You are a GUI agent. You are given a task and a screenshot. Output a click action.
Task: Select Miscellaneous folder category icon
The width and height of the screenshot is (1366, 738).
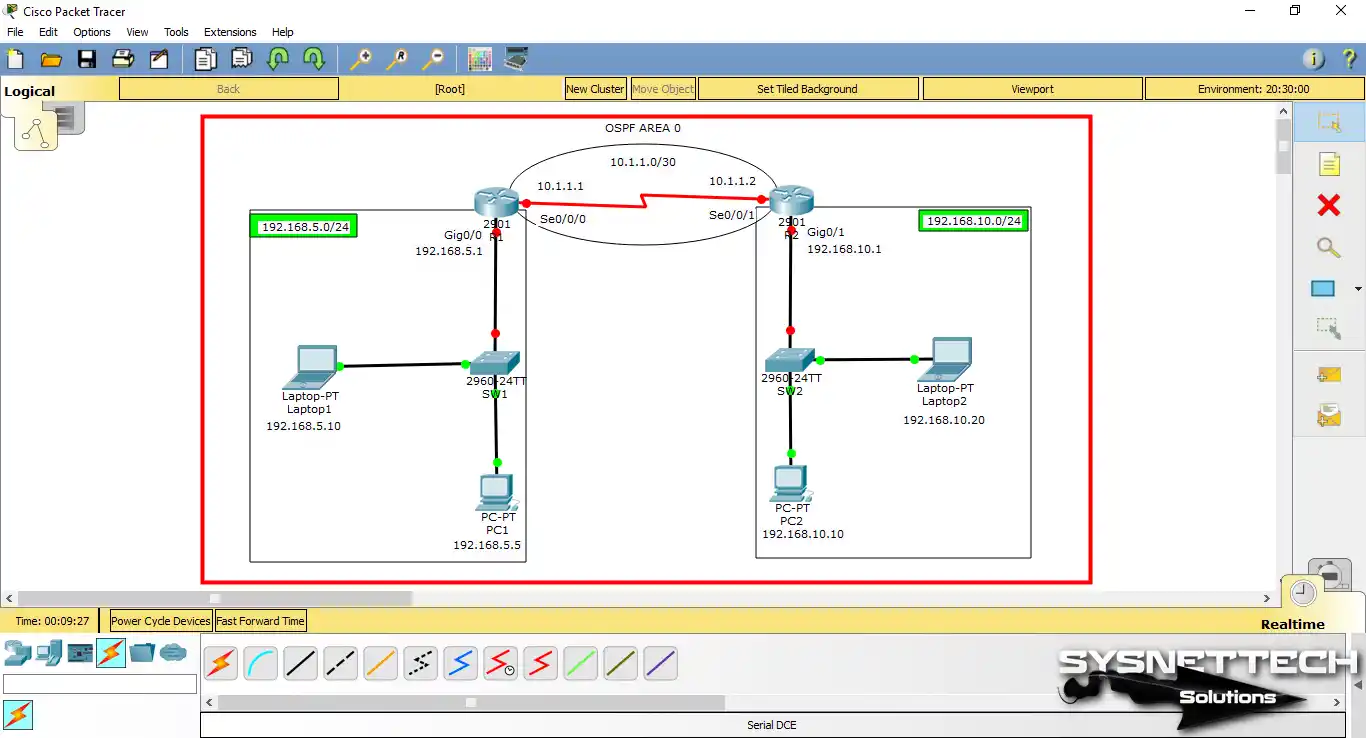point(142,653)
